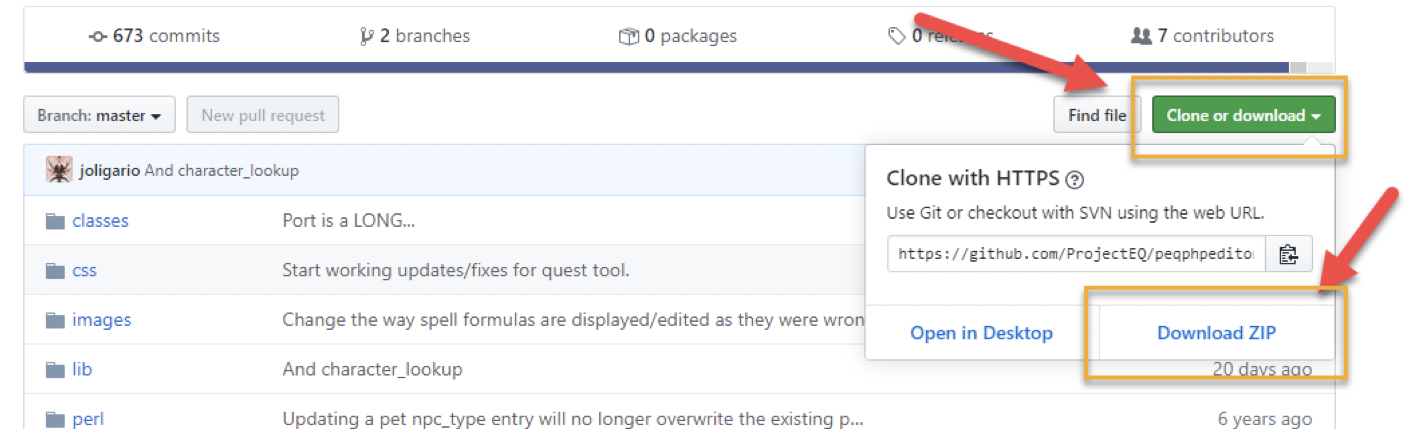
Task: Click joligario's avatar thumbnail
Action: tap(59, 170)
